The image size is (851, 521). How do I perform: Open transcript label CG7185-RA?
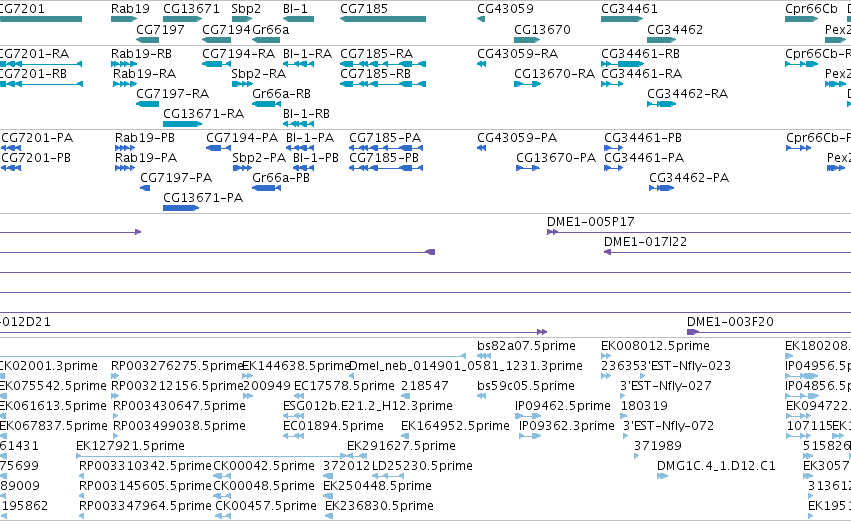click(376, 54)
